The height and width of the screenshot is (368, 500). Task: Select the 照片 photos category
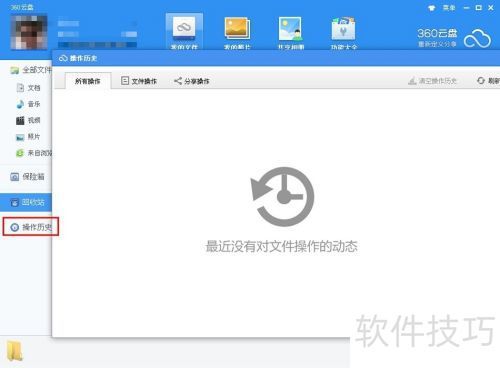tap(28, 137)
